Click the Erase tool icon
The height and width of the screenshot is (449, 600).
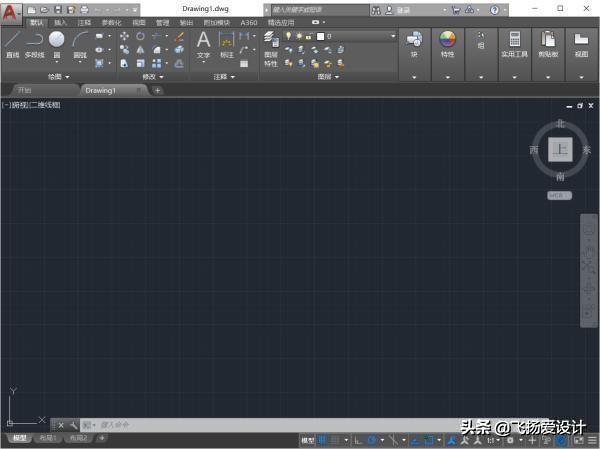pos(179,36)
